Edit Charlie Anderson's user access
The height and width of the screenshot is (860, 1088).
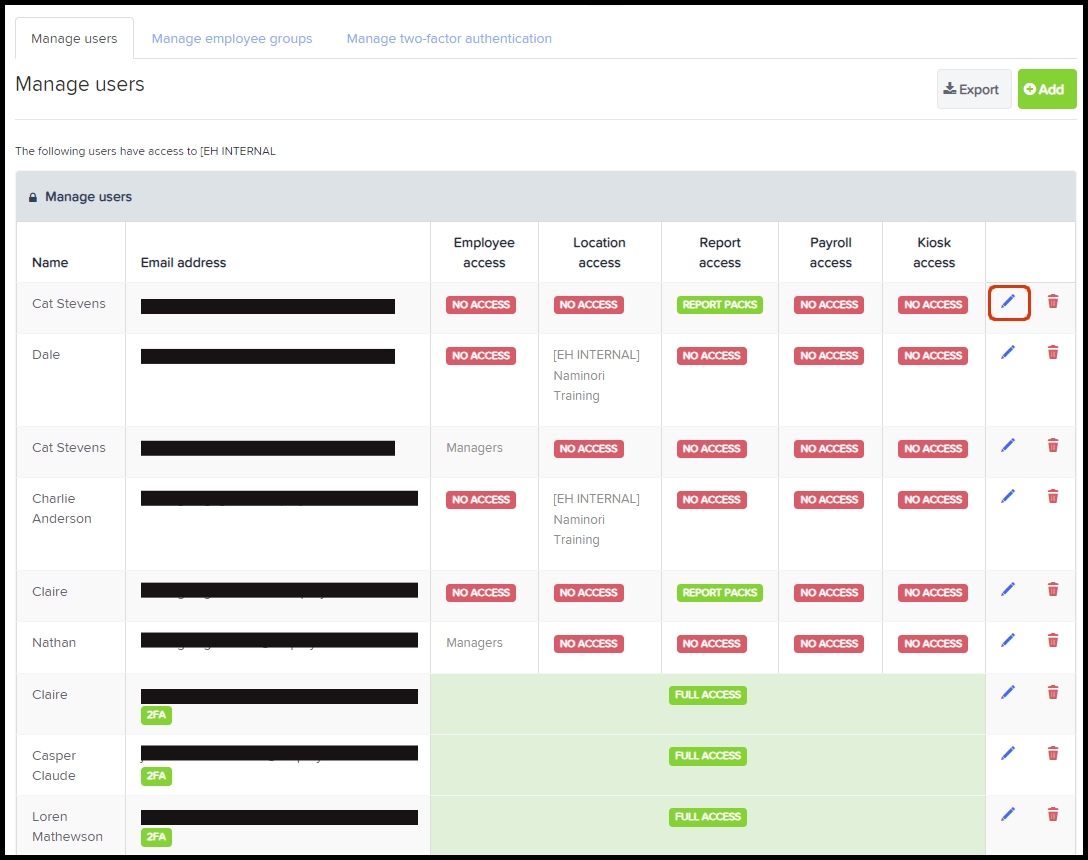pyautogui.click(x=1008, y=496)
